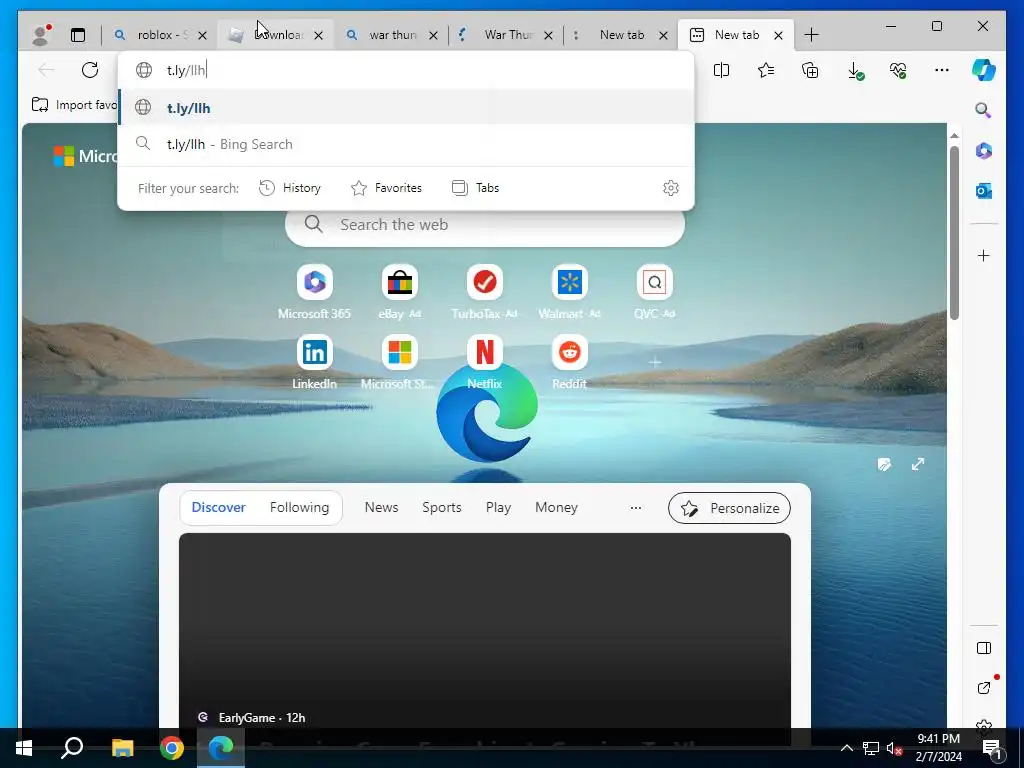
Task: Open sidebar Search icon
Action: click(x=983, y=110)
